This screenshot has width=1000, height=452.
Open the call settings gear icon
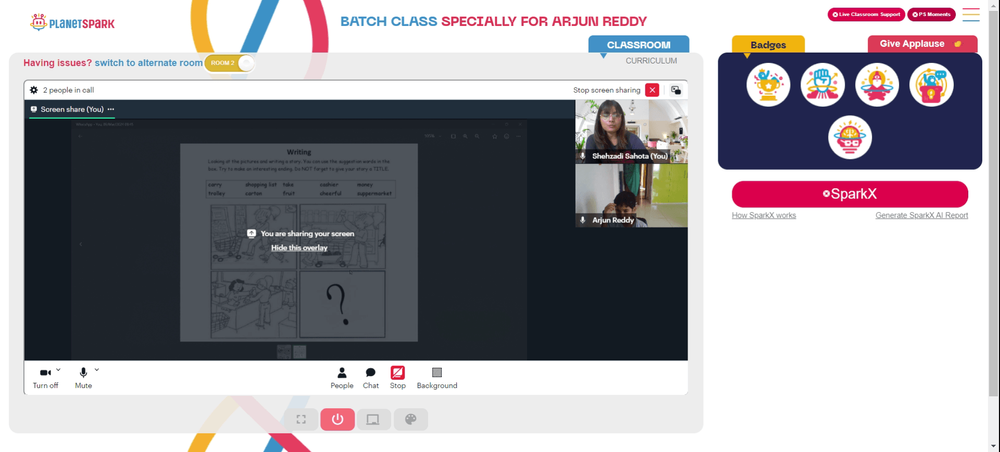33,91
